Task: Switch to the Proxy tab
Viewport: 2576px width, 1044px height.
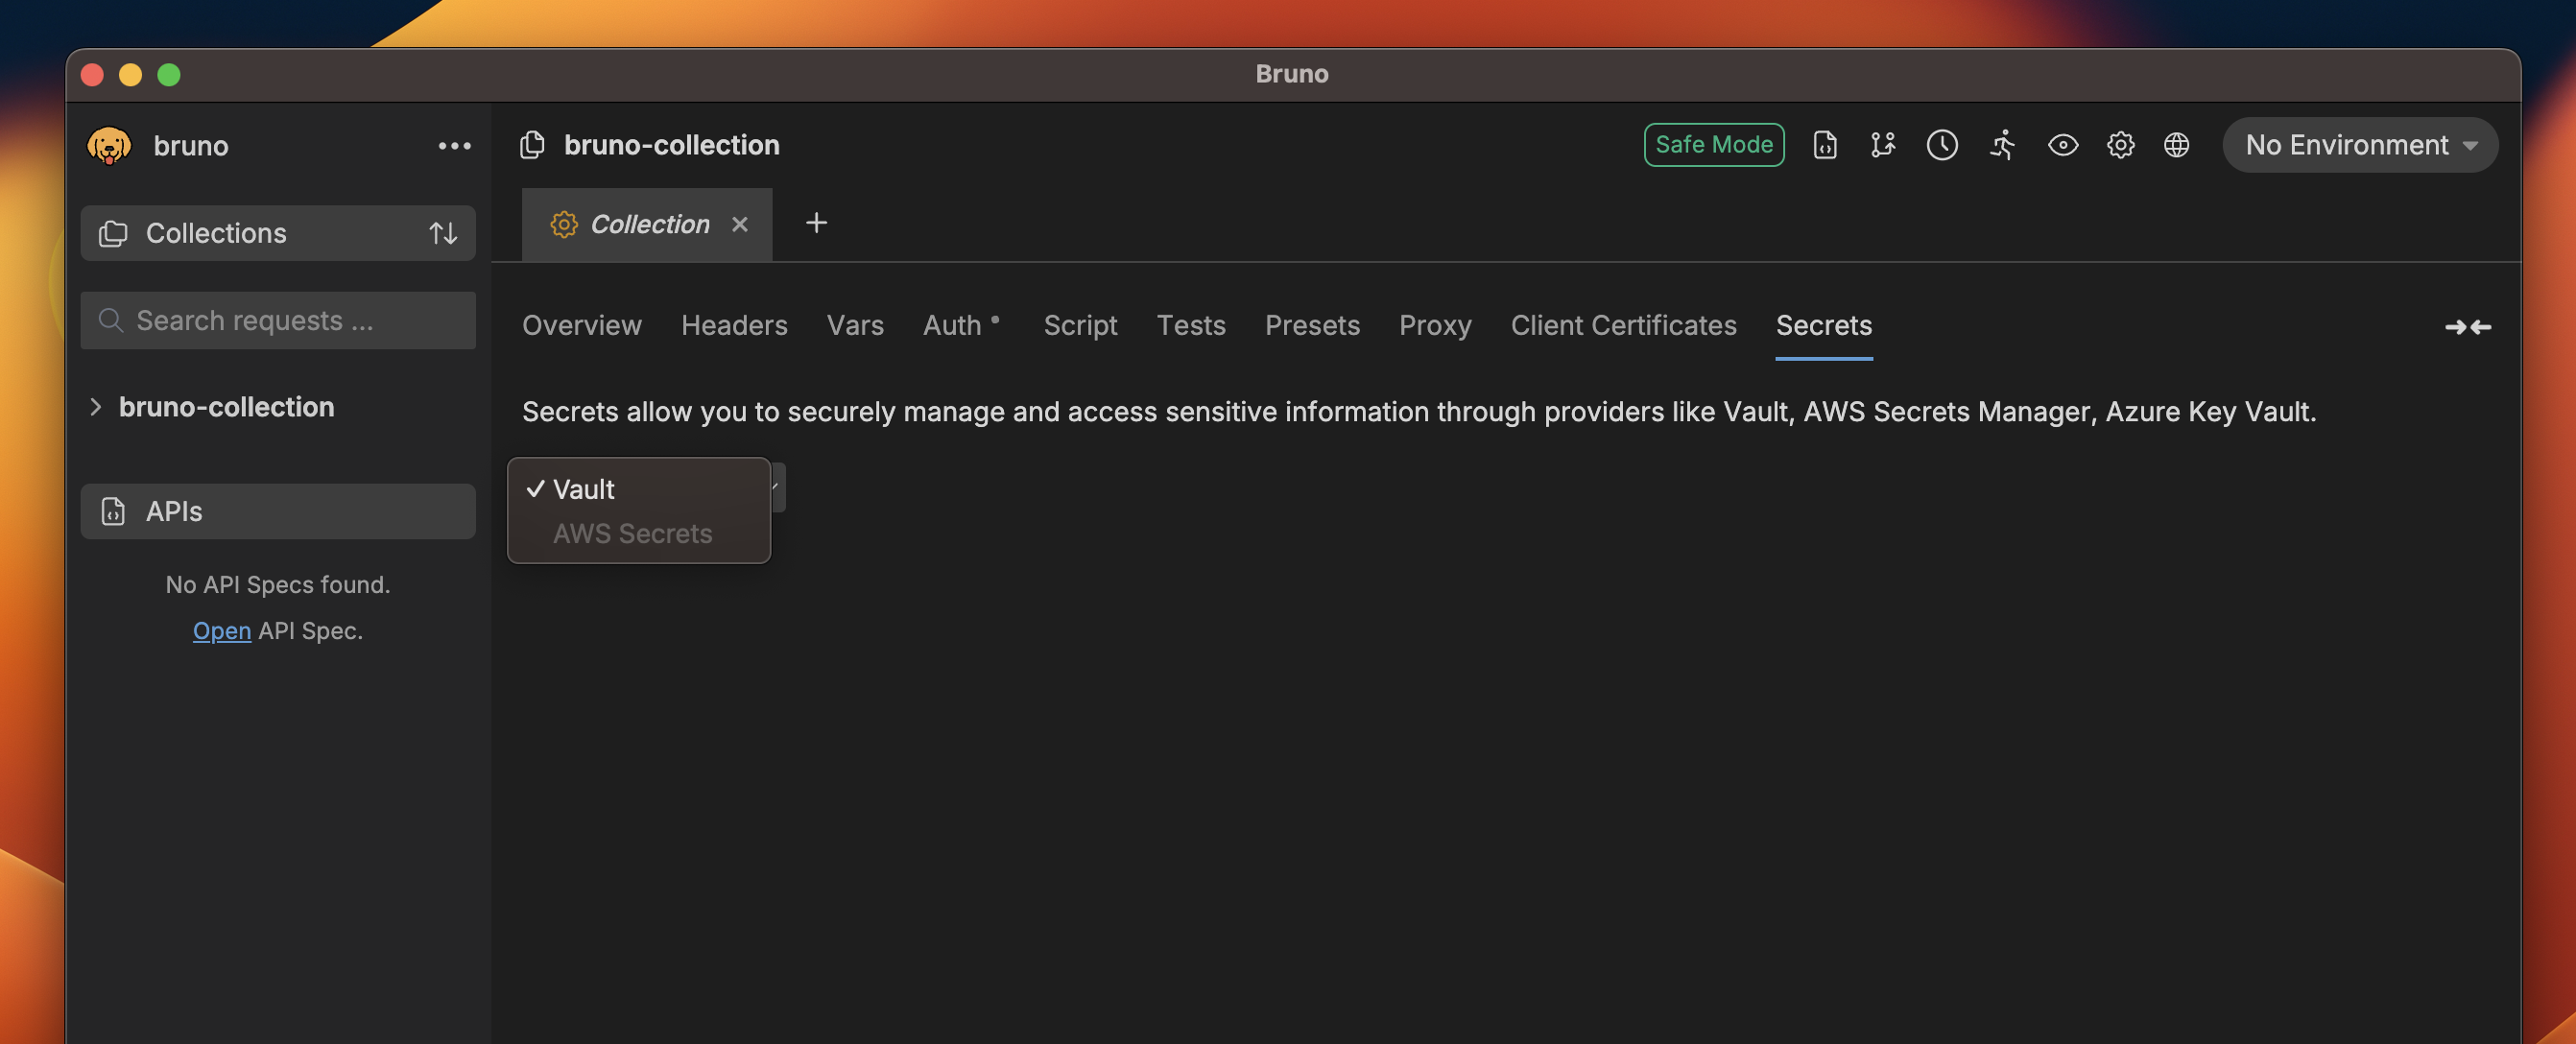Action: click(1435, 325)
